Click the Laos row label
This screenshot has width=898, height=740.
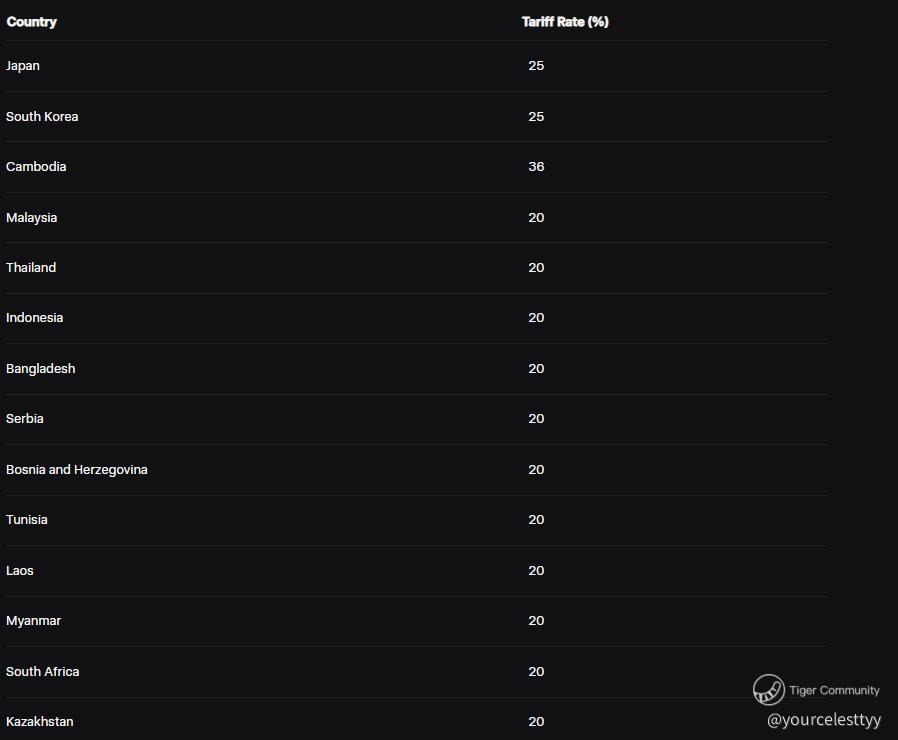(x=20, y=570)
